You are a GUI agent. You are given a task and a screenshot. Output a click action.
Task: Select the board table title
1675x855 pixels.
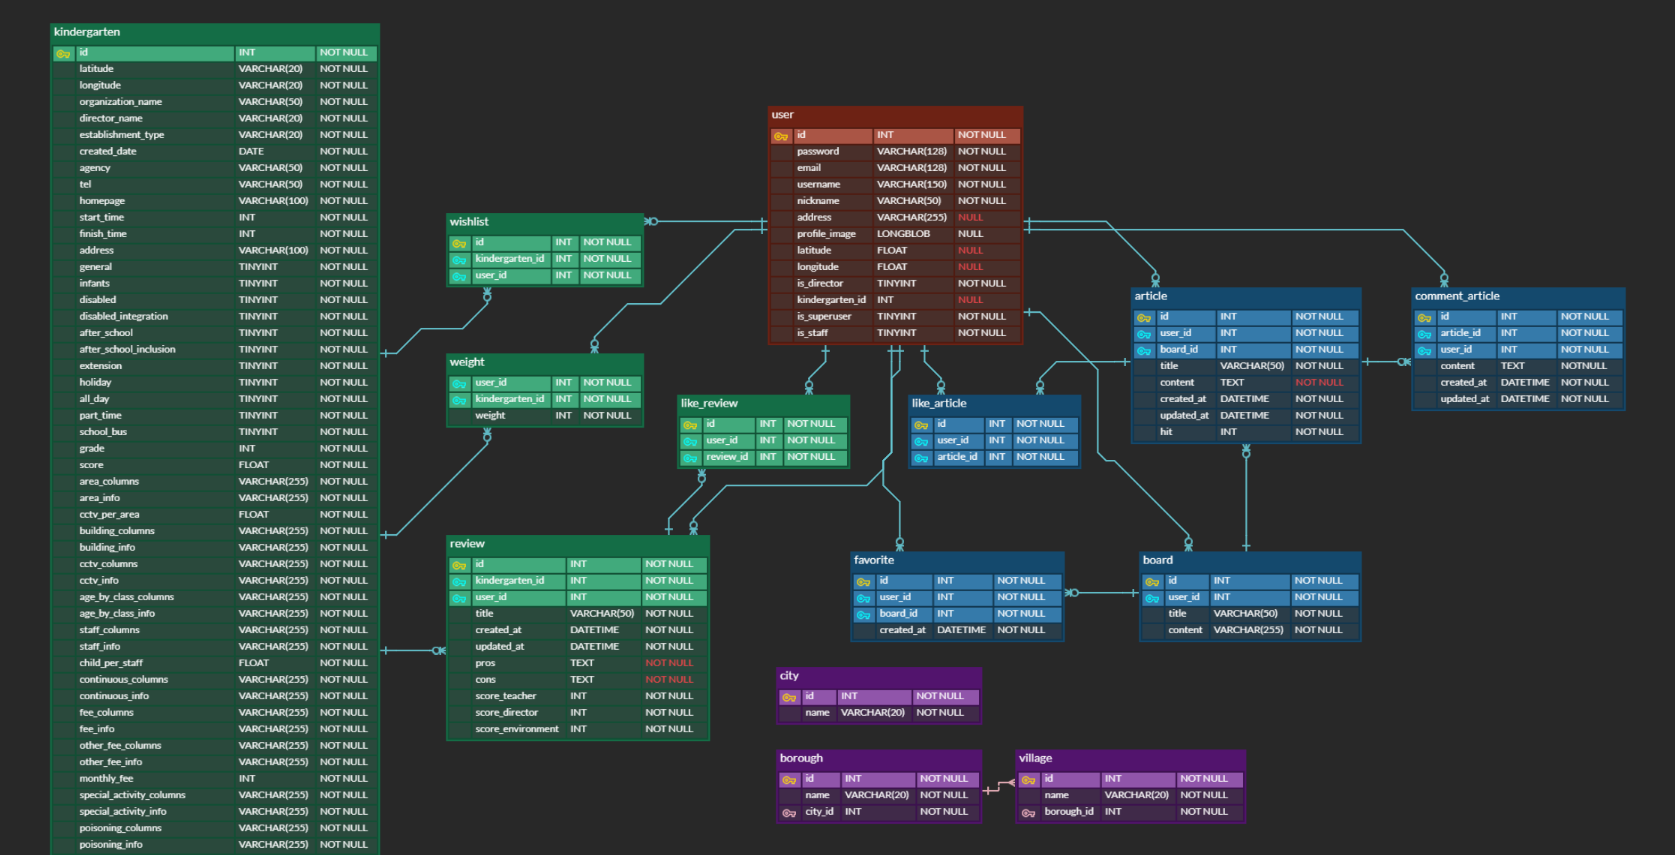(x=1158, y=560)
